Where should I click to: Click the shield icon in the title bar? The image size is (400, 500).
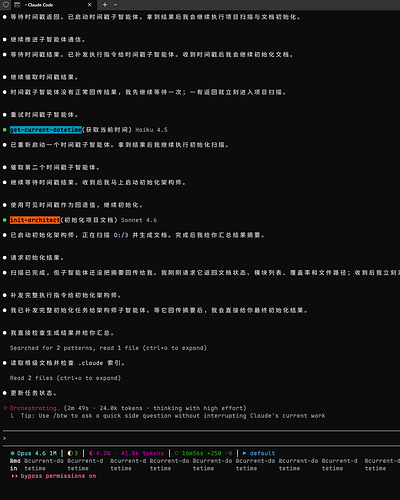click(6, 5)
